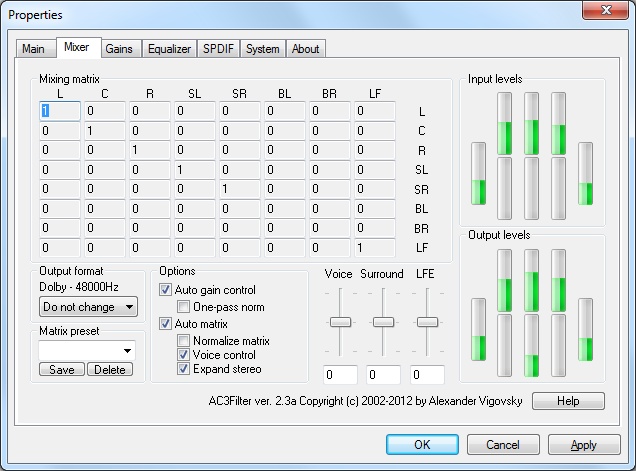This screenshot has height=471, width=636.
Task: Open the About tab
Action: 305,49
